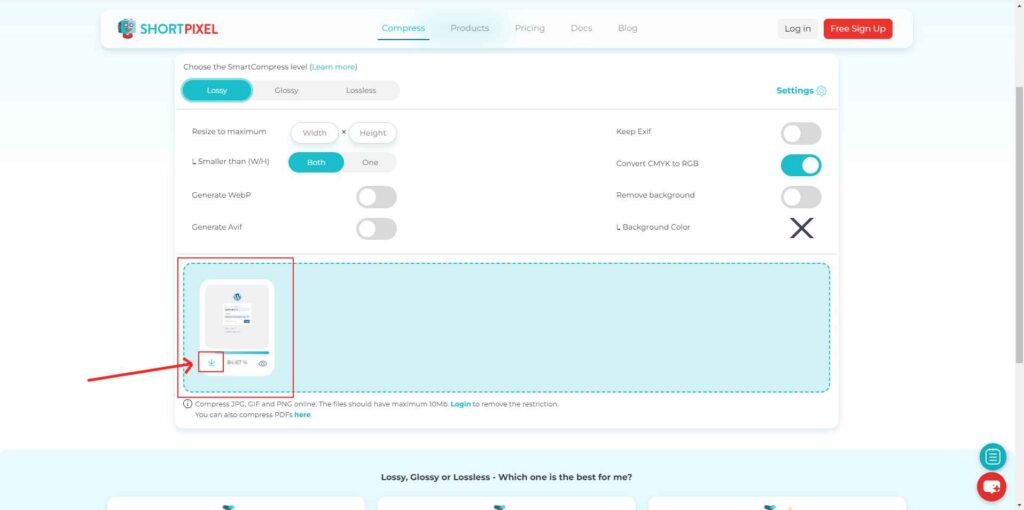Toggle the Keep Exif switch
The height and width of the screenshot is (510, 1024).
pyautogui.click(x=801, y=134)
